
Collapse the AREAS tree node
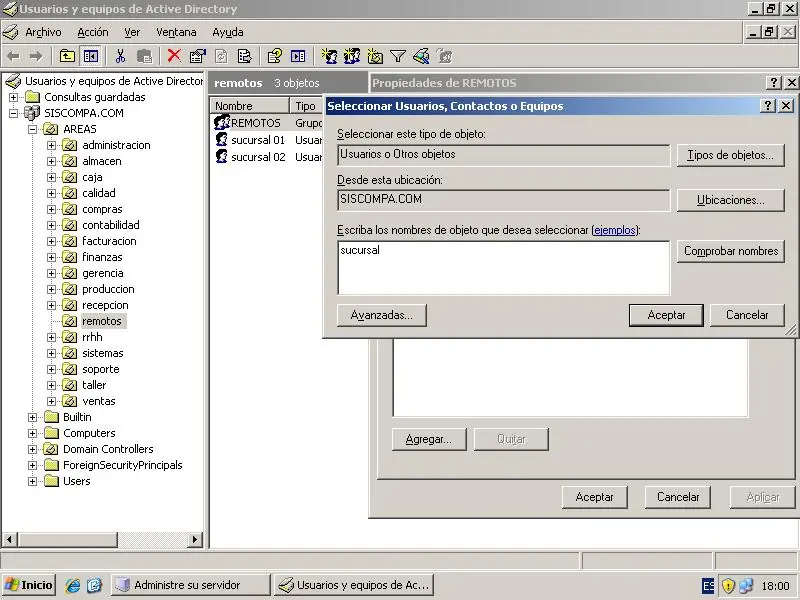[x=33, y=129]
